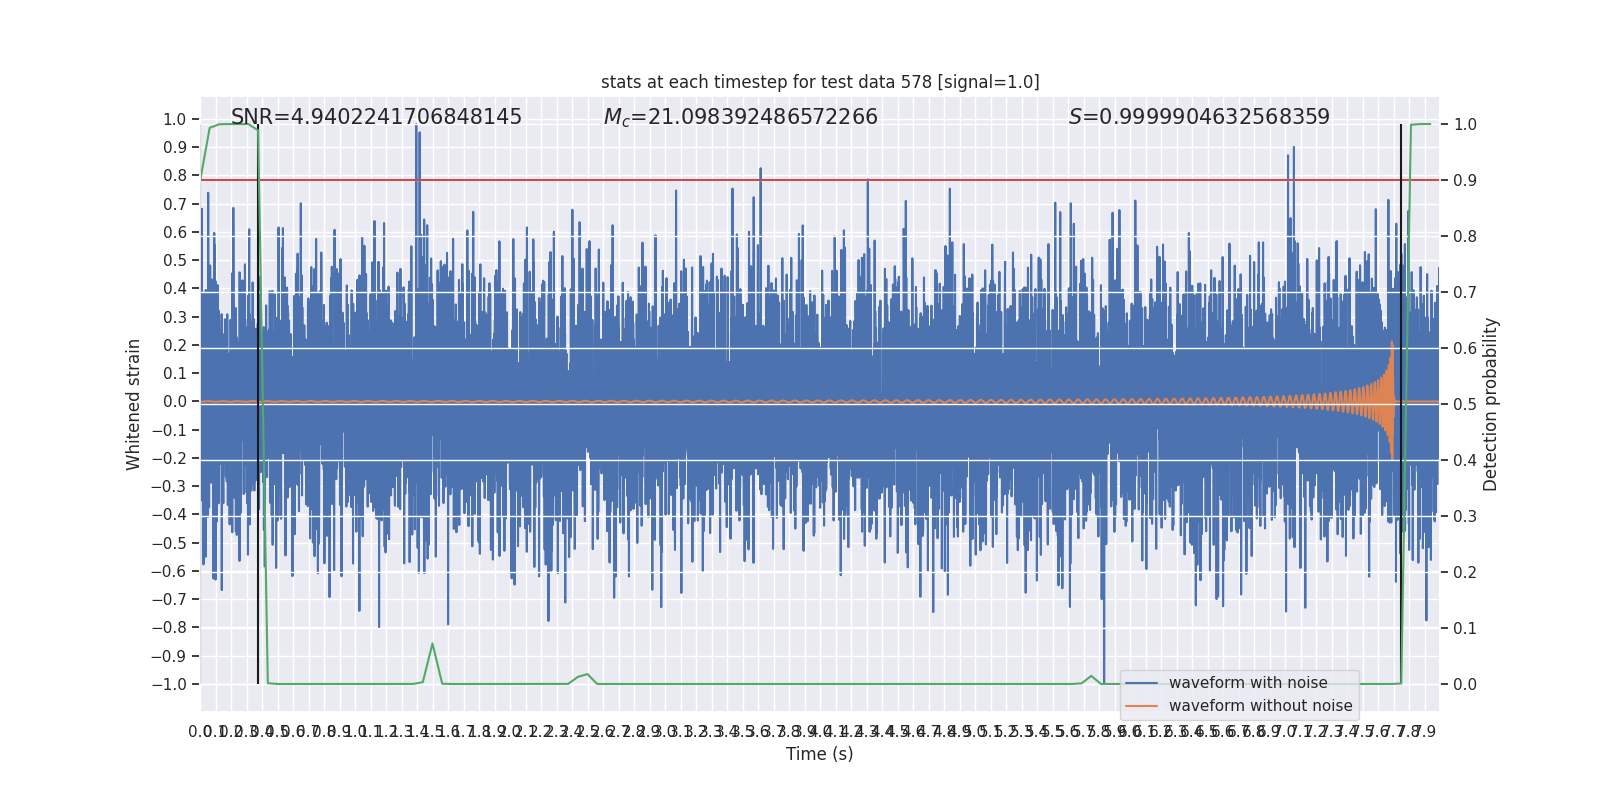Click Whitened strain tick label −1.0
The width and height of the screenshot is (1600, 800).
click(x=169, y=684)
